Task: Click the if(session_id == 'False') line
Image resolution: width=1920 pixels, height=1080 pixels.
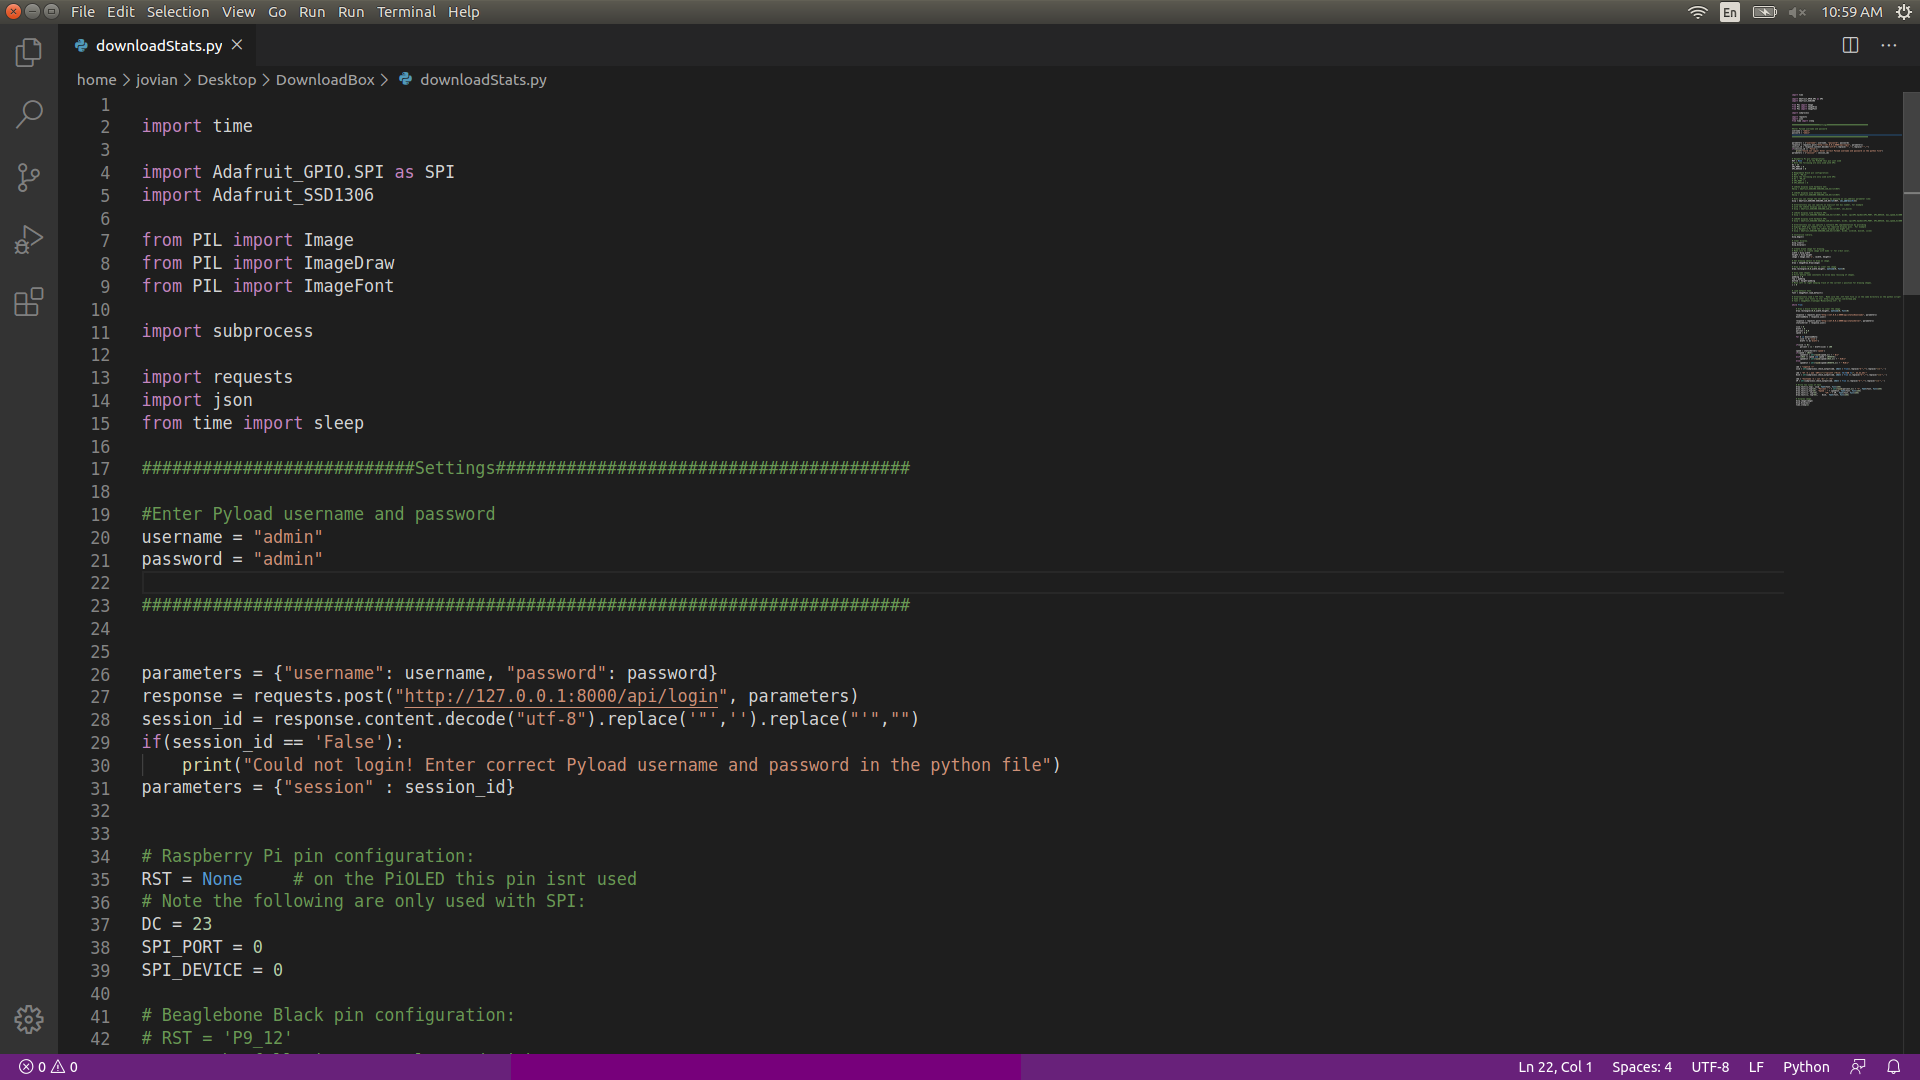Action: 272,742
